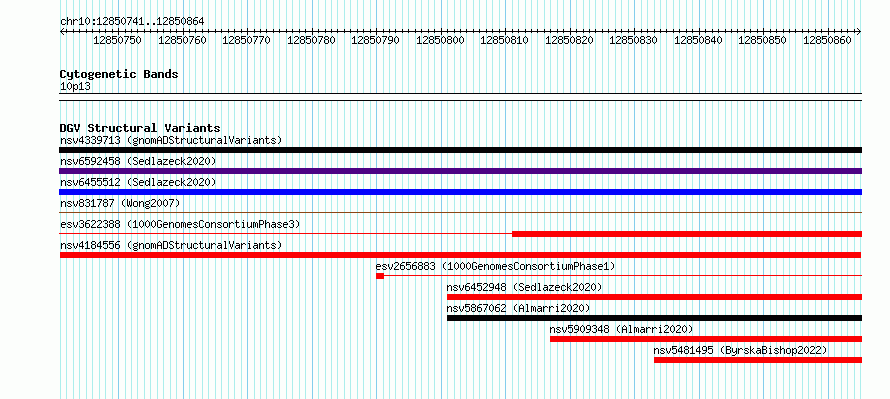Click ruler position 12850780
Screen dimensions: 890x399
pyautogui.click(x=311, y=40)
